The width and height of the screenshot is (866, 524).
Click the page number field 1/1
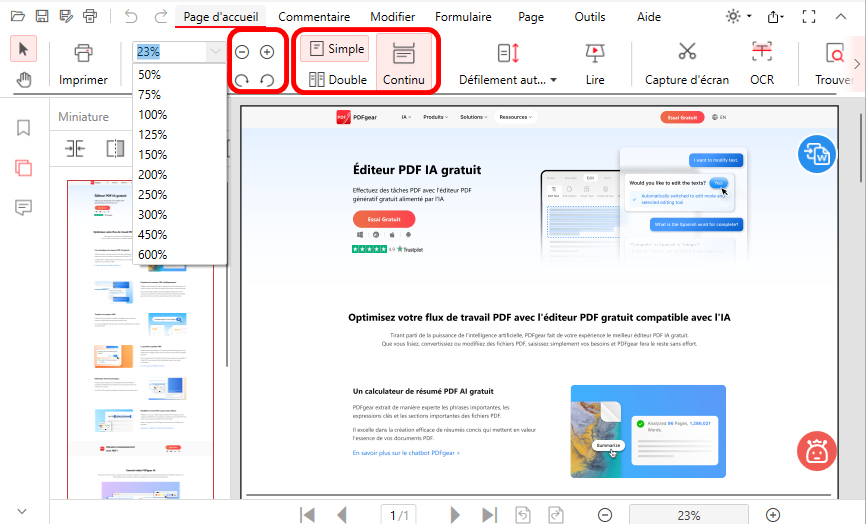399,515
